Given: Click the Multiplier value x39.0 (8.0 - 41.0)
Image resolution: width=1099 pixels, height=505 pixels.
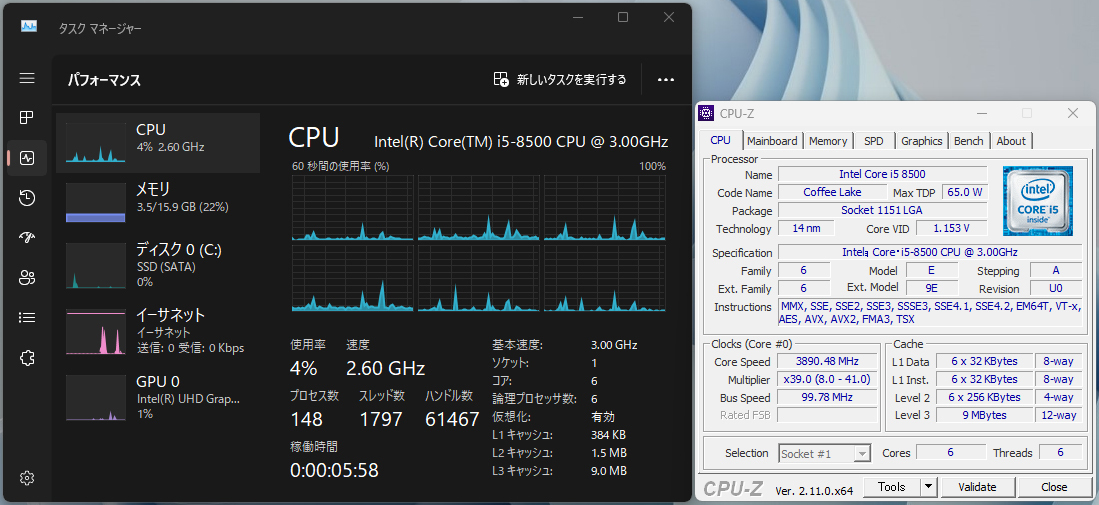Looking at the screenshot, I should pos(827,380).
